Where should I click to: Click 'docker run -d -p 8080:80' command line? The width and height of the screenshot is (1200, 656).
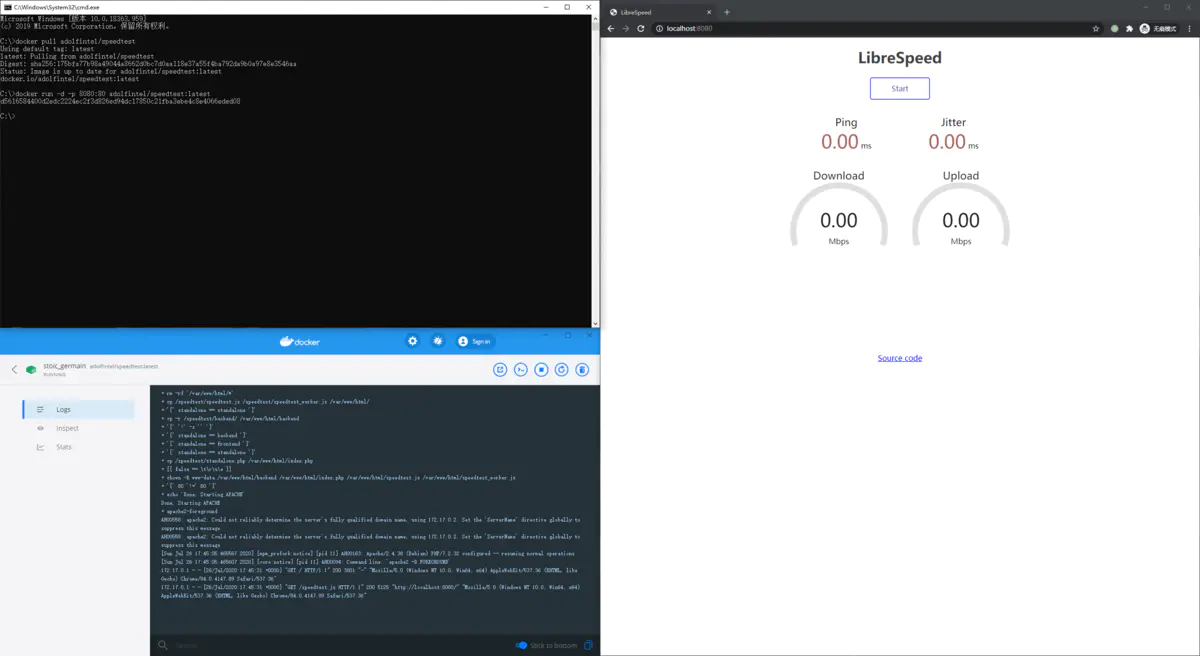point(105,93)
